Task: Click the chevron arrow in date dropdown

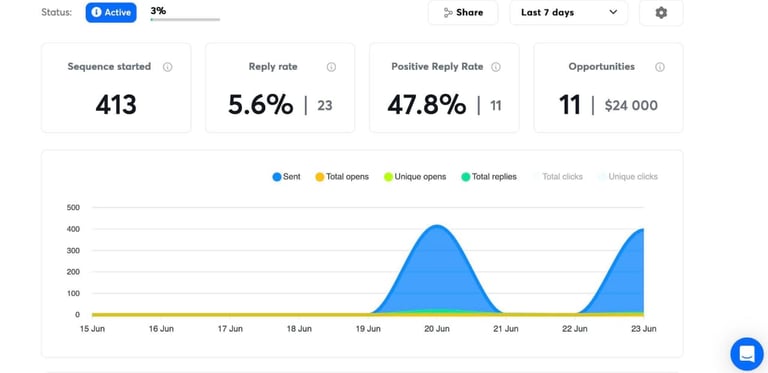Action: coord(613,12)
